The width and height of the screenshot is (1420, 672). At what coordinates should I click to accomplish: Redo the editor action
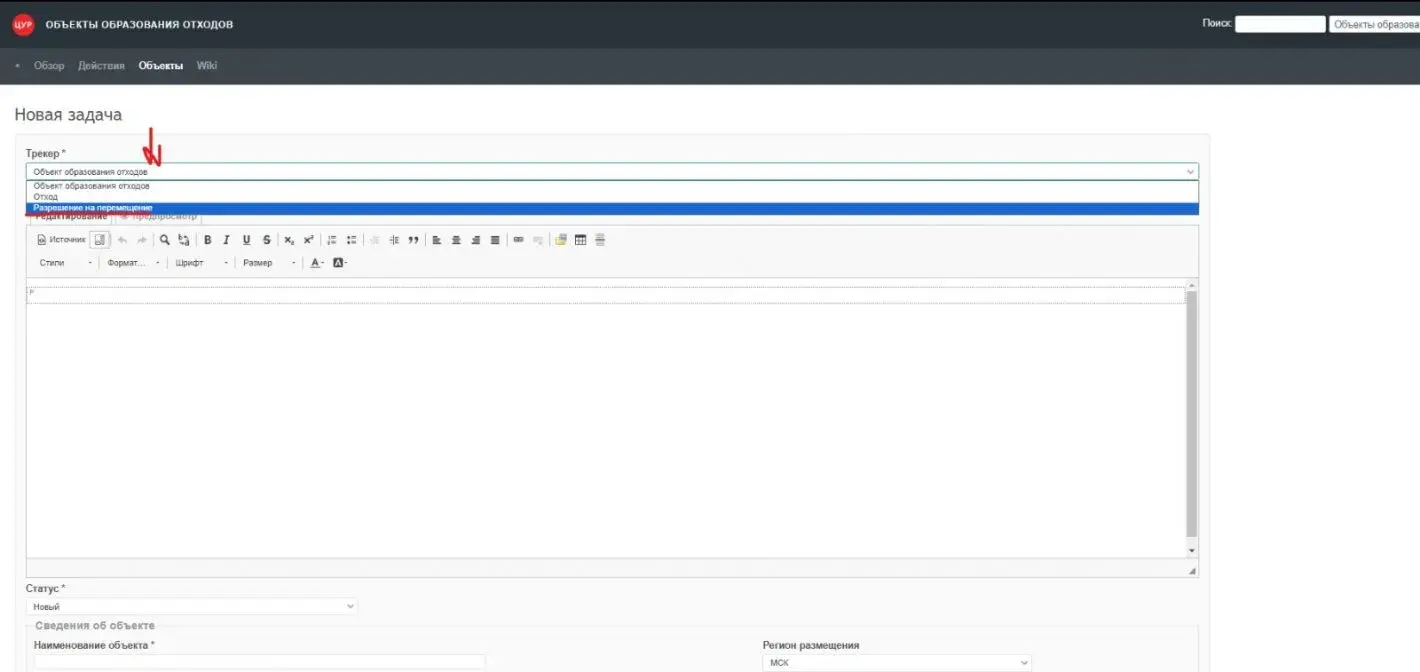click(x=142, y=240)
